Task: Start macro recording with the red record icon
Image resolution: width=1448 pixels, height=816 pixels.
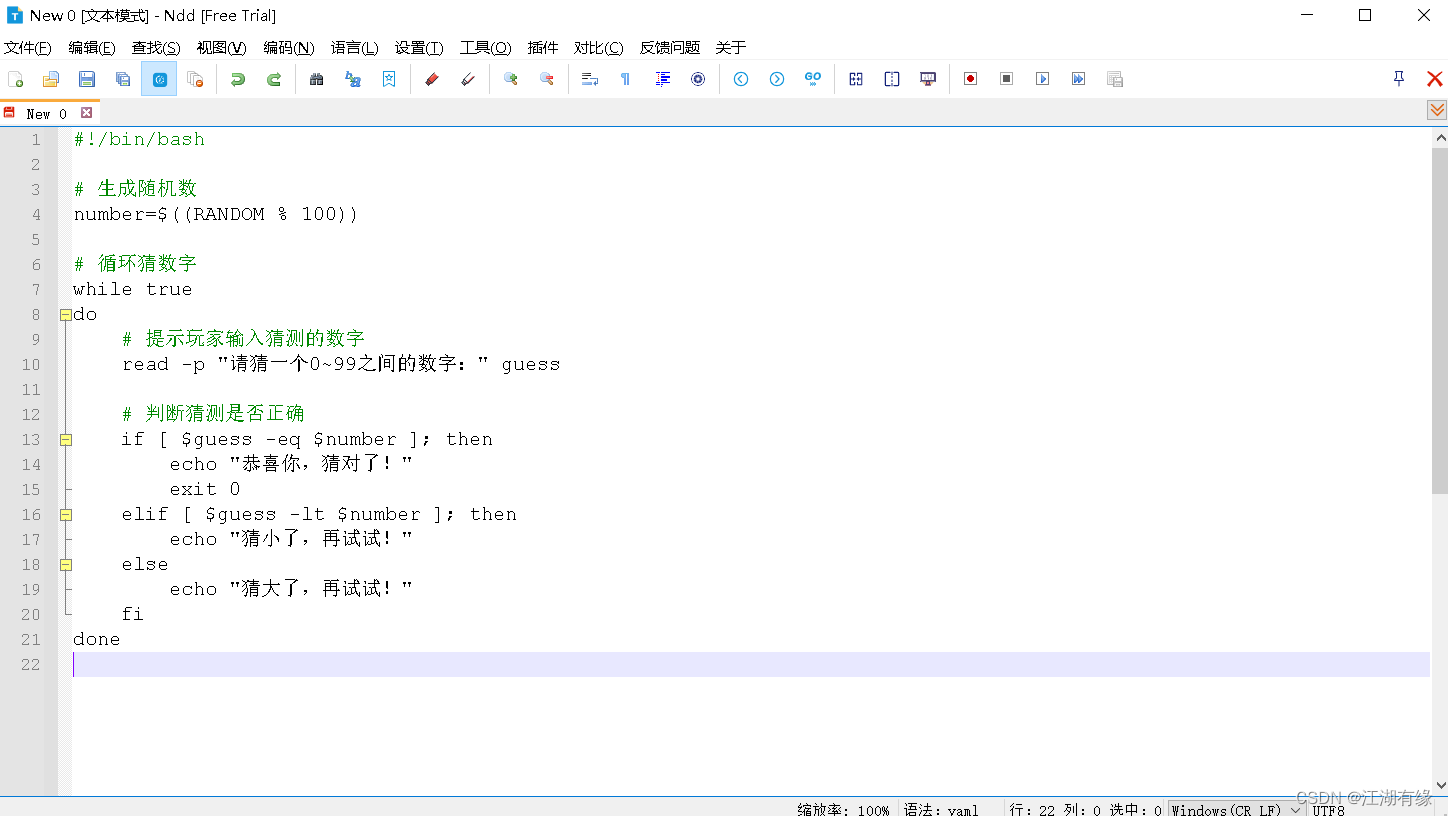Action: pyautogui.click(x=969, y=78)
